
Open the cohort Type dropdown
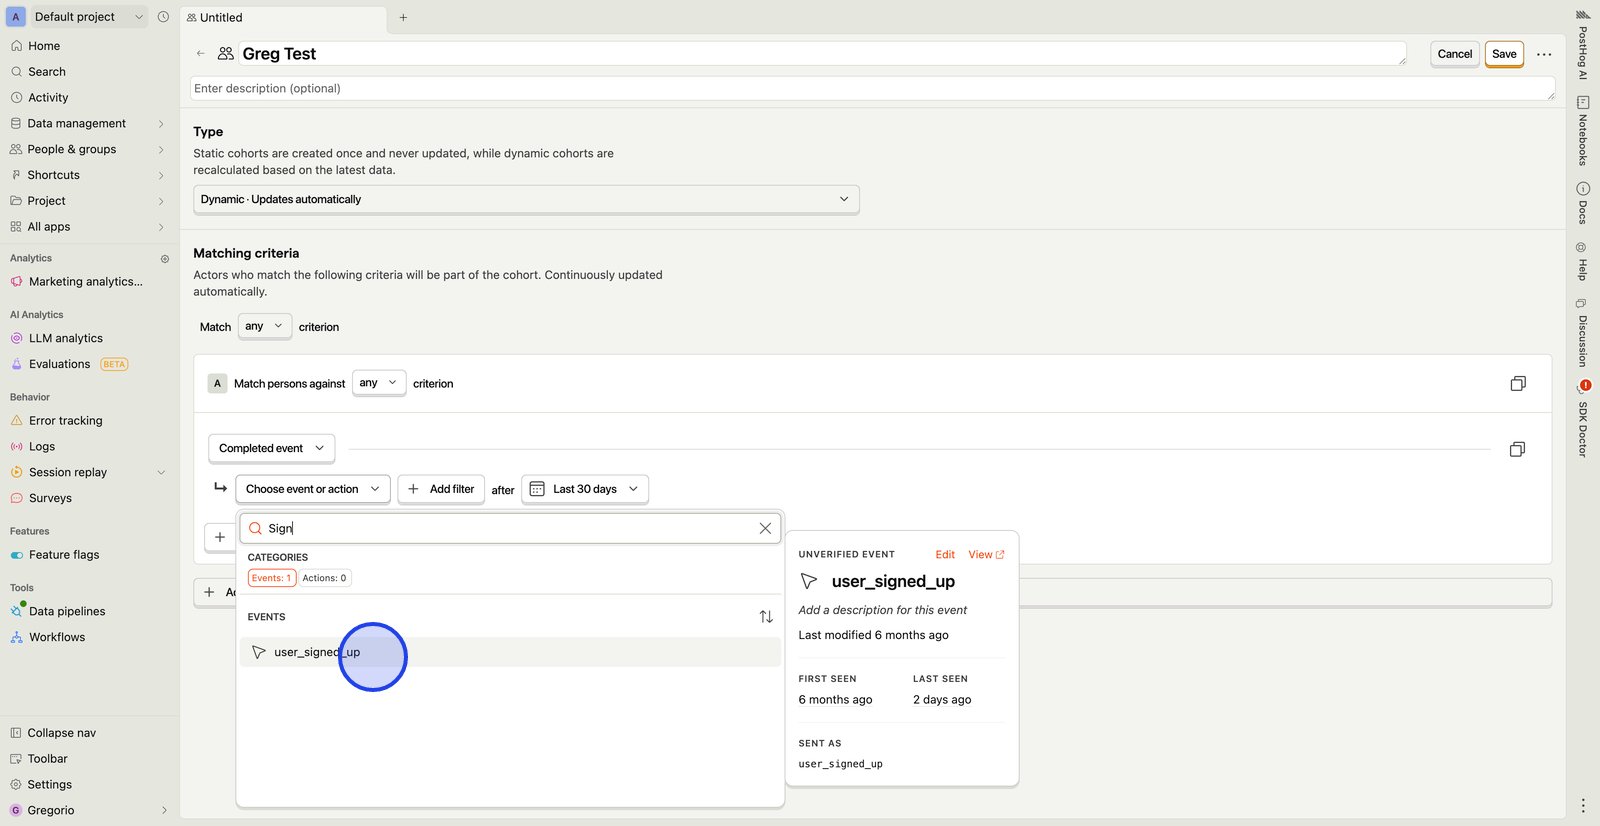[x=525, y=199]
